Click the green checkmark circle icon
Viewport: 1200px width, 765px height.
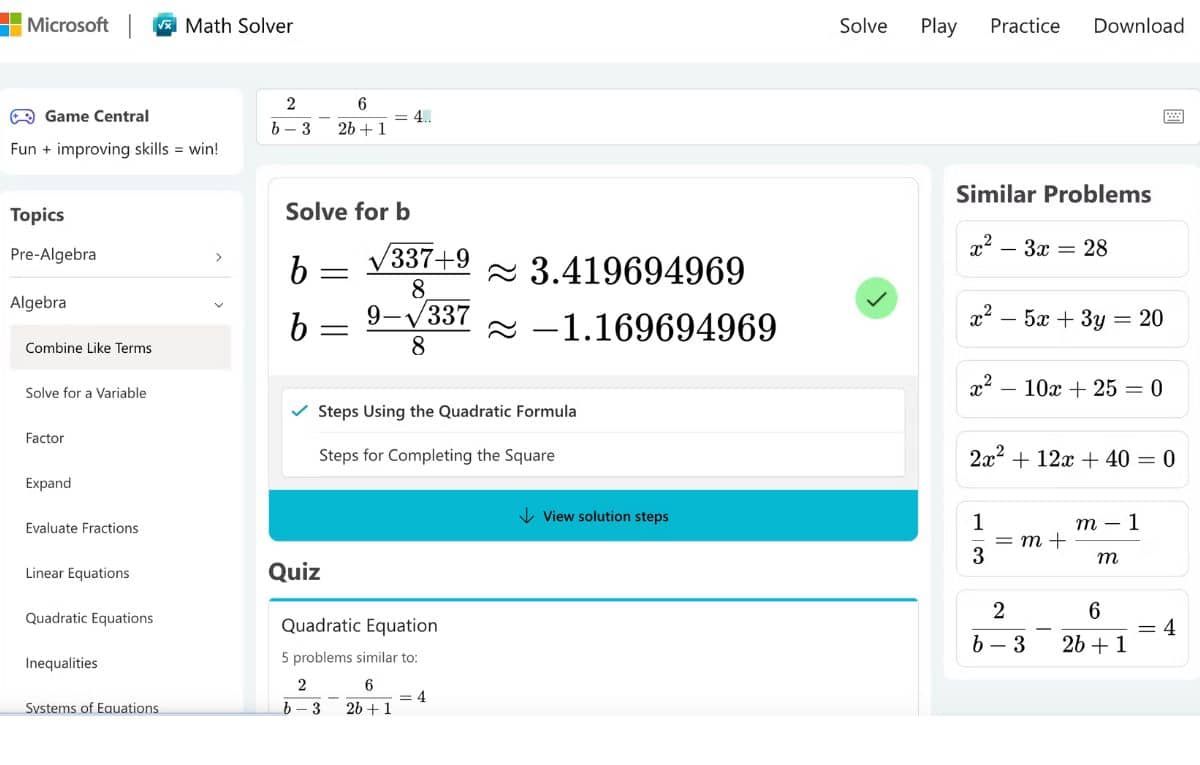[x=876, y=298]
